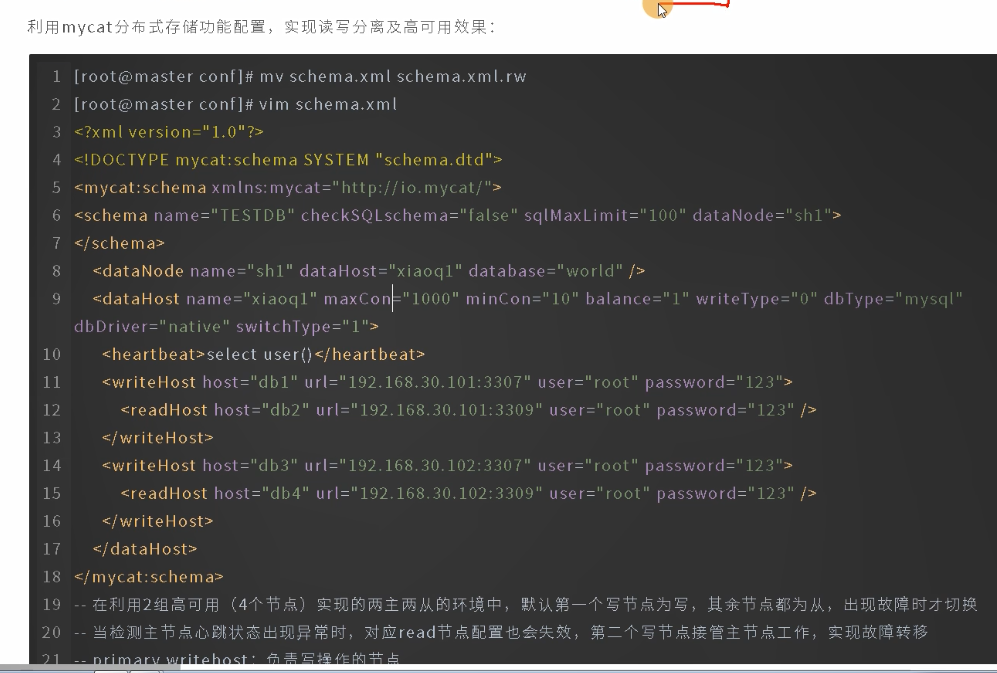The height and width of the screenshot is (673, 997).
Task: Click the xml version="1.0" declaration line
Action: click(168, 132)
